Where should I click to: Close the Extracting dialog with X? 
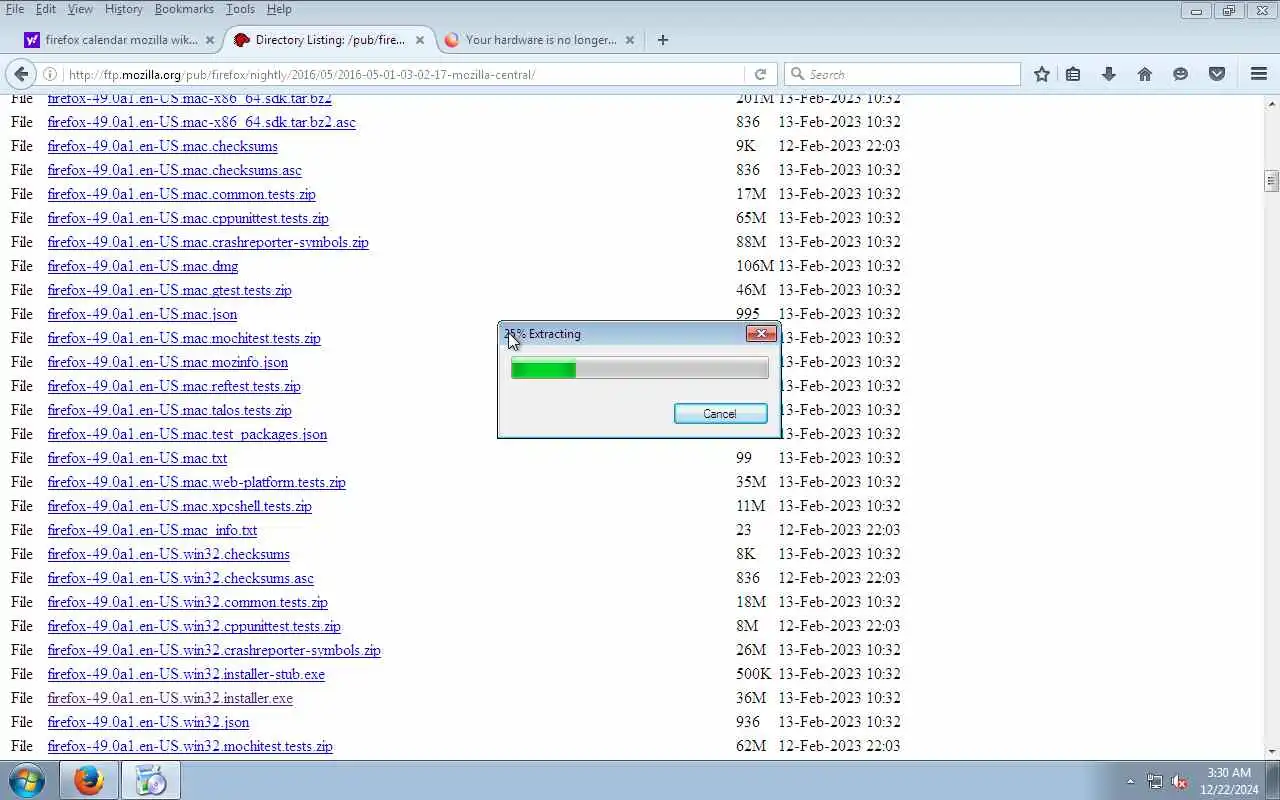[761, 333]
